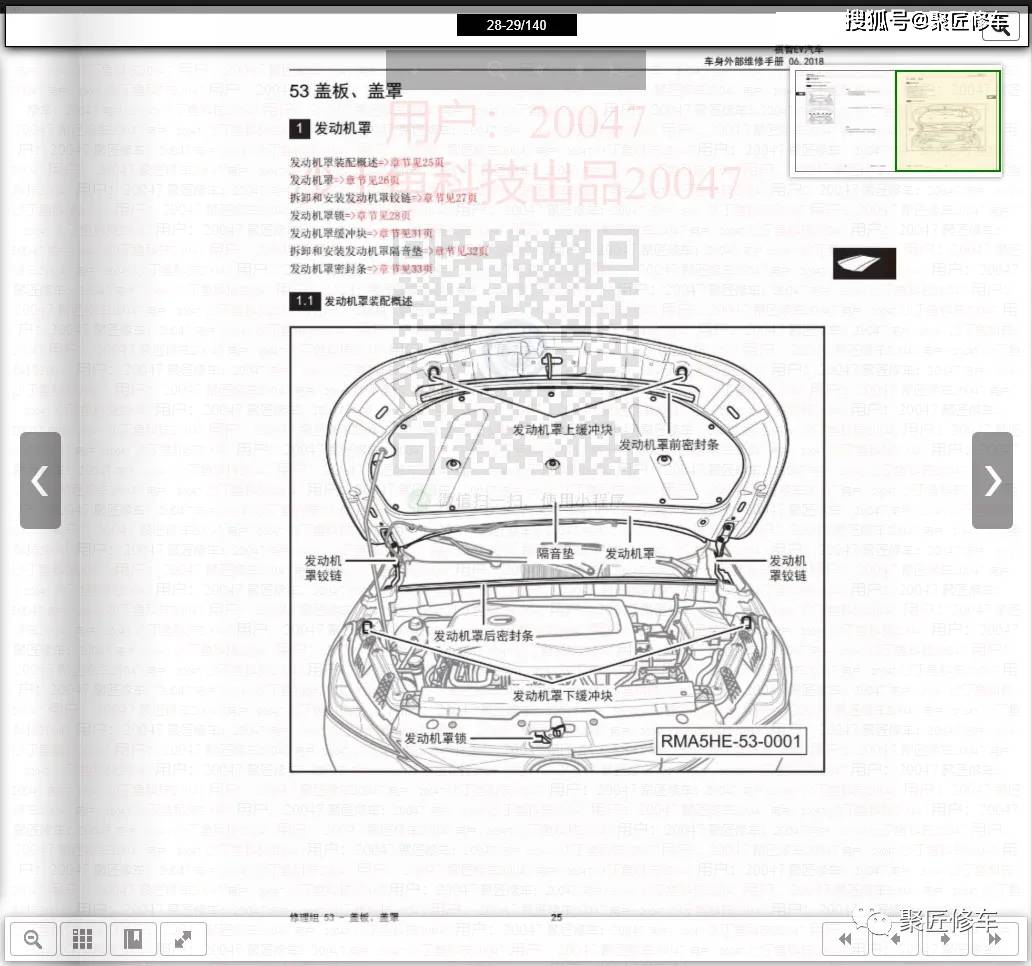Follow the link 拆卸和安装发动机罩隔音垫 章节见32页
The width and height of the screenshot is (1032, 966).
[x=389, y=251]
